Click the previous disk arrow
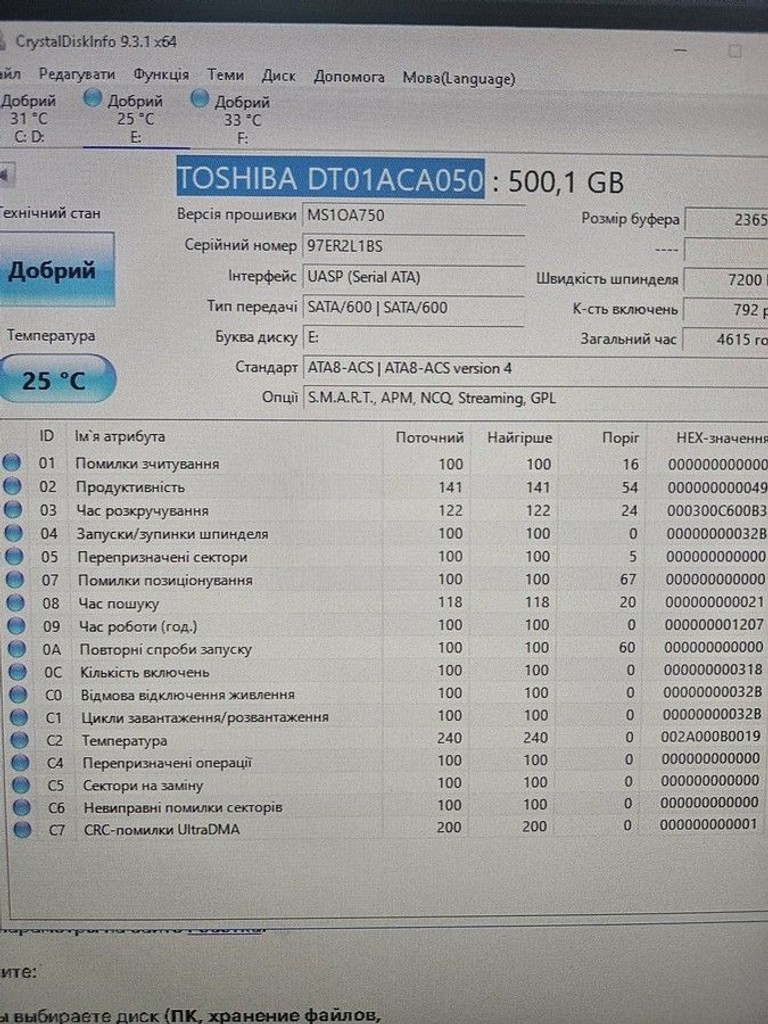The height and width of the screenshot is (1024, 768). pyautogui.click(x=6, y=175)
